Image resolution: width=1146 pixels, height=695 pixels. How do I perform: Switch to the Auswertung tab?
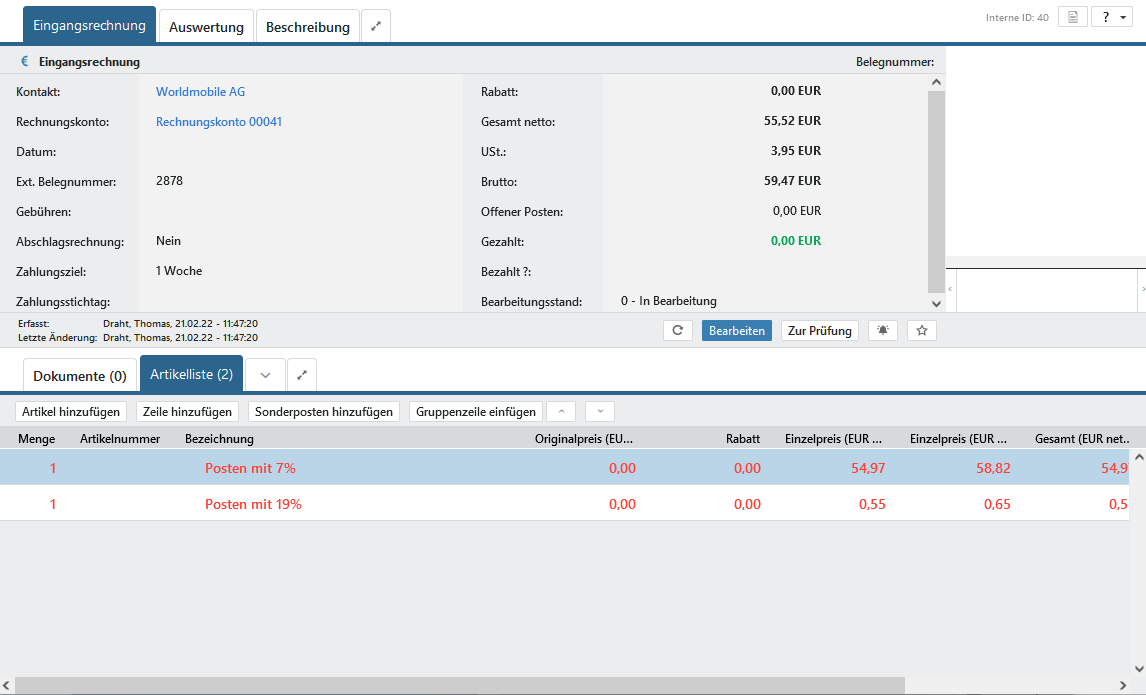point(206,27)
